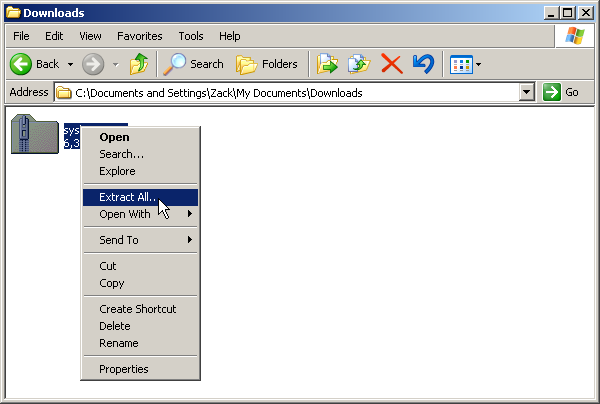Image resolution: width=600 pixels, height=404 pixels.
Task: Open the Views icon dropdown
Action: (x=465, y=64)
